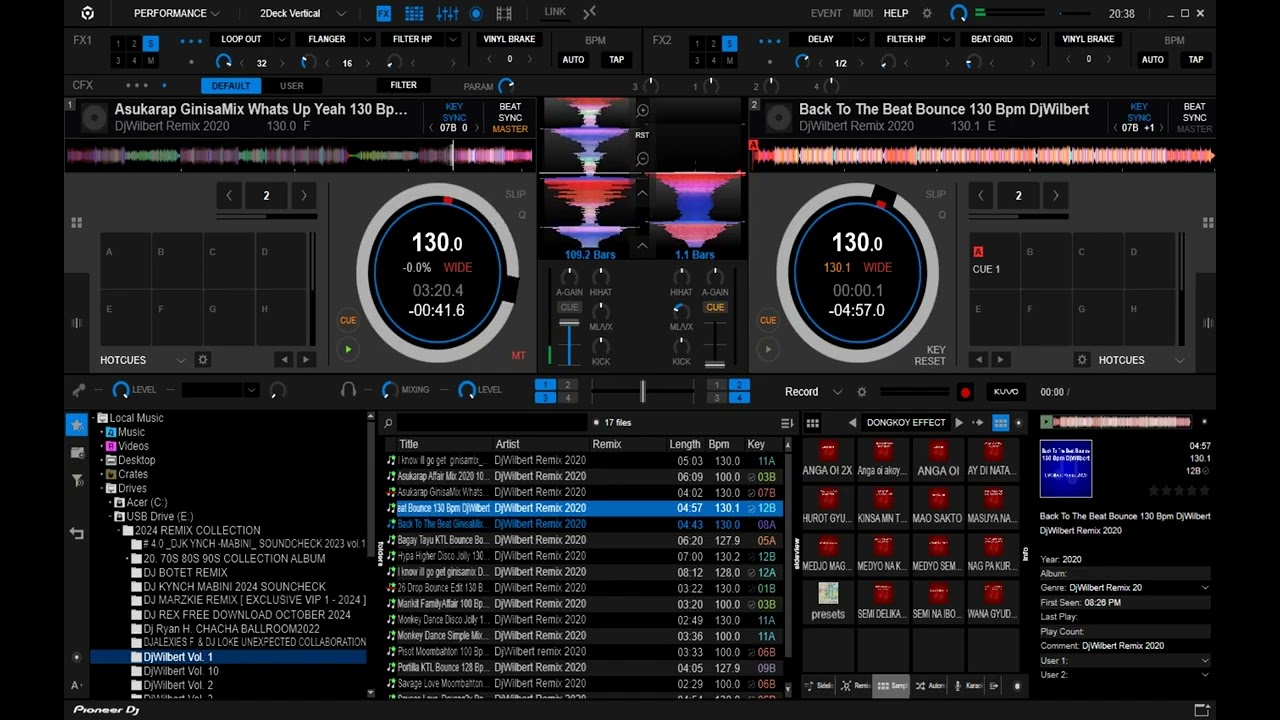1280x720 pixels.
Task: Toggle the MT master tempo on deck 1
Action: (519, 356)
